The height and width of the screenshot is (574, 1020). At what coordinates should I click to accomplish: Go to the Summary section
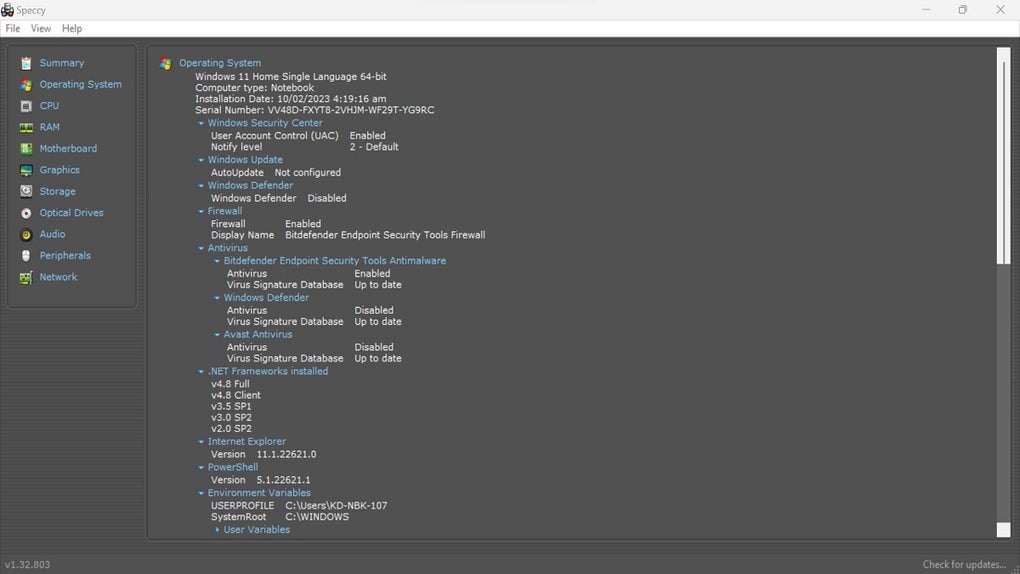(x=62, y=63)
